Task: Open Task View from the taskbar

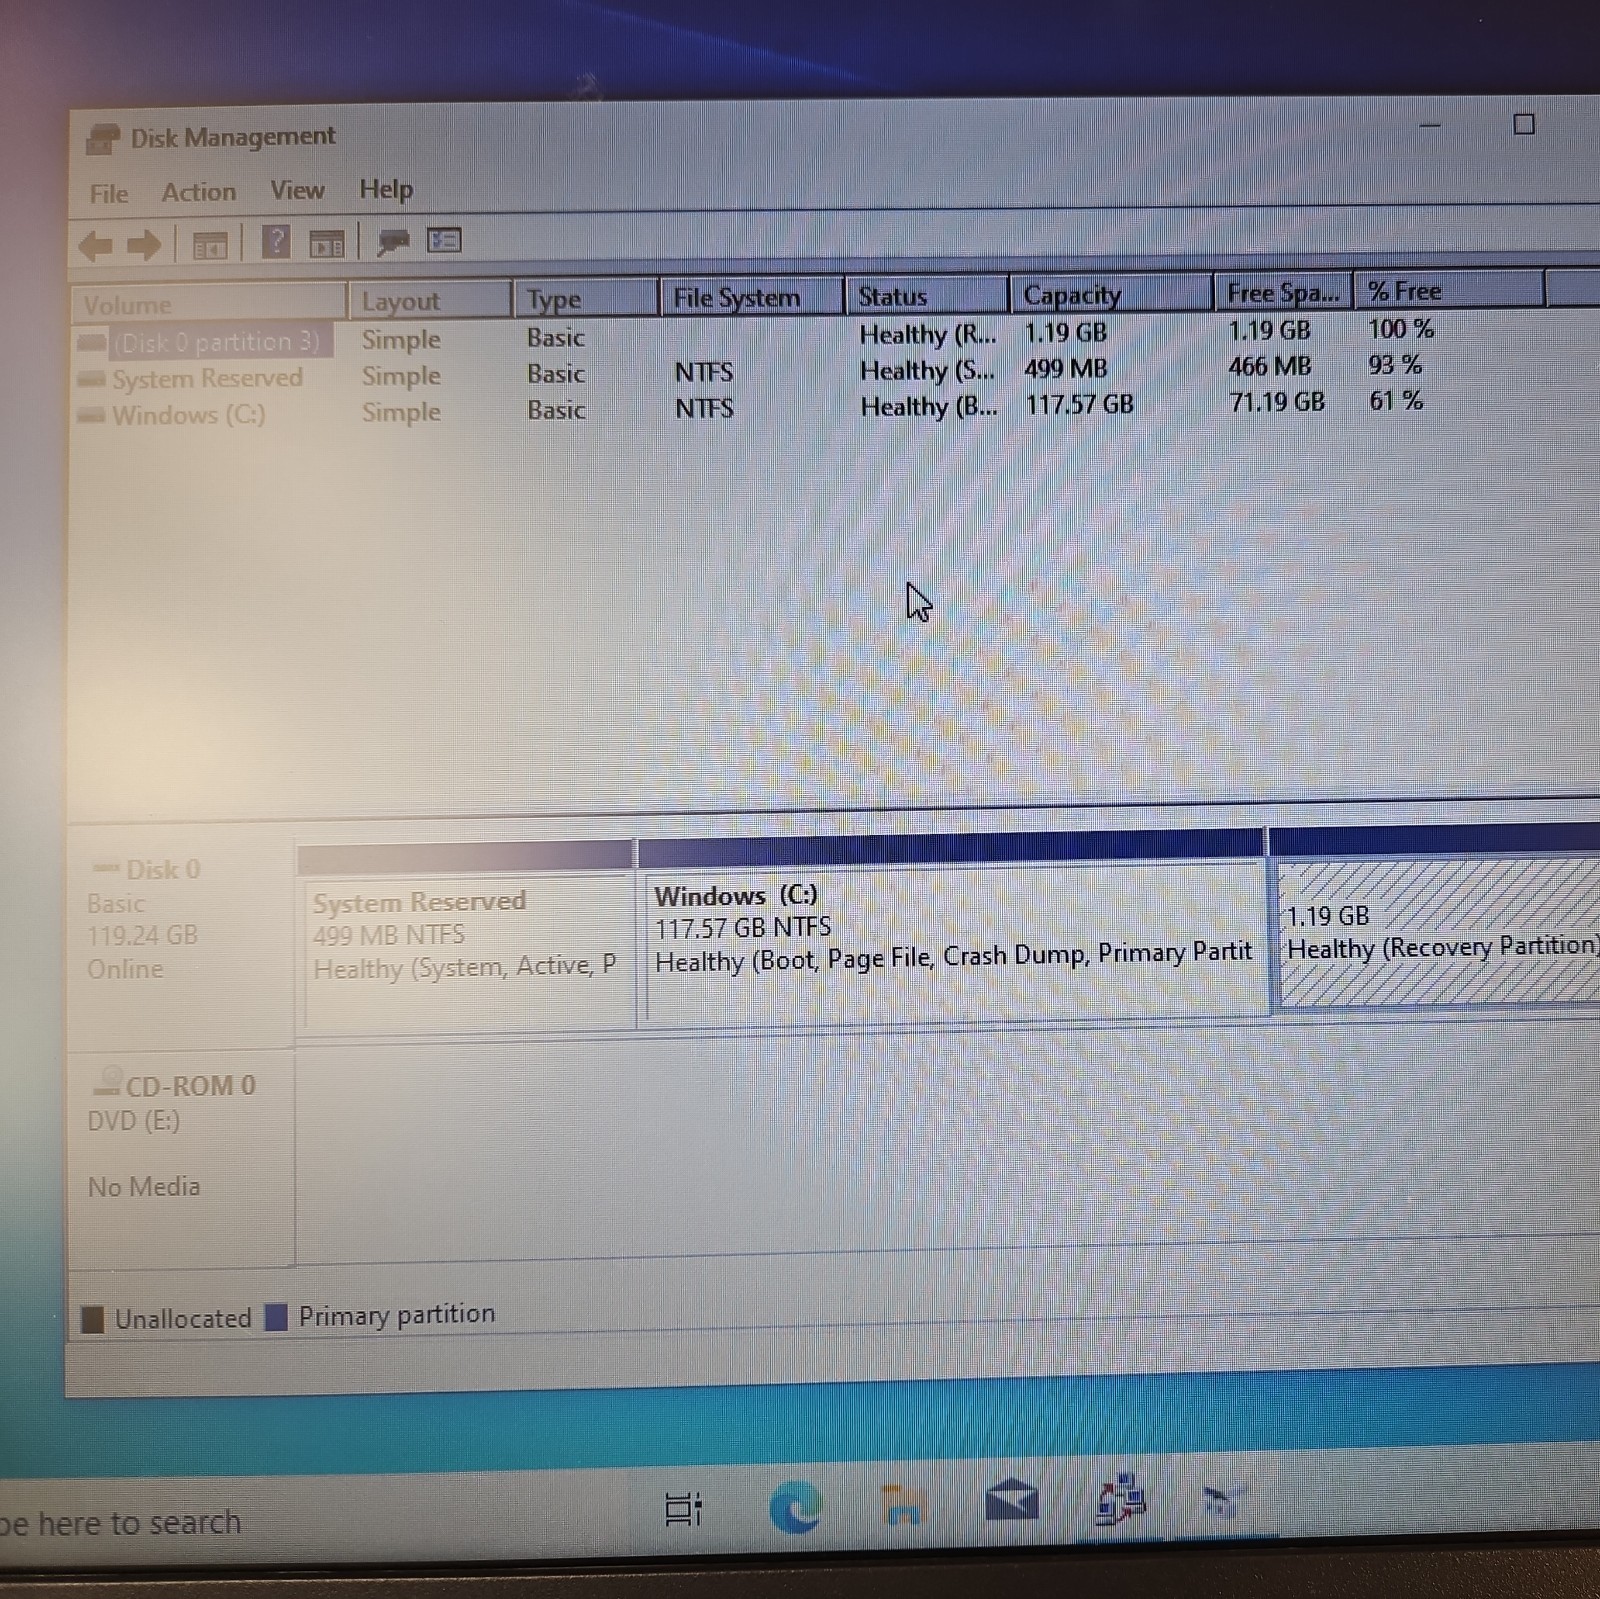Action: (x=683, y=1509)
